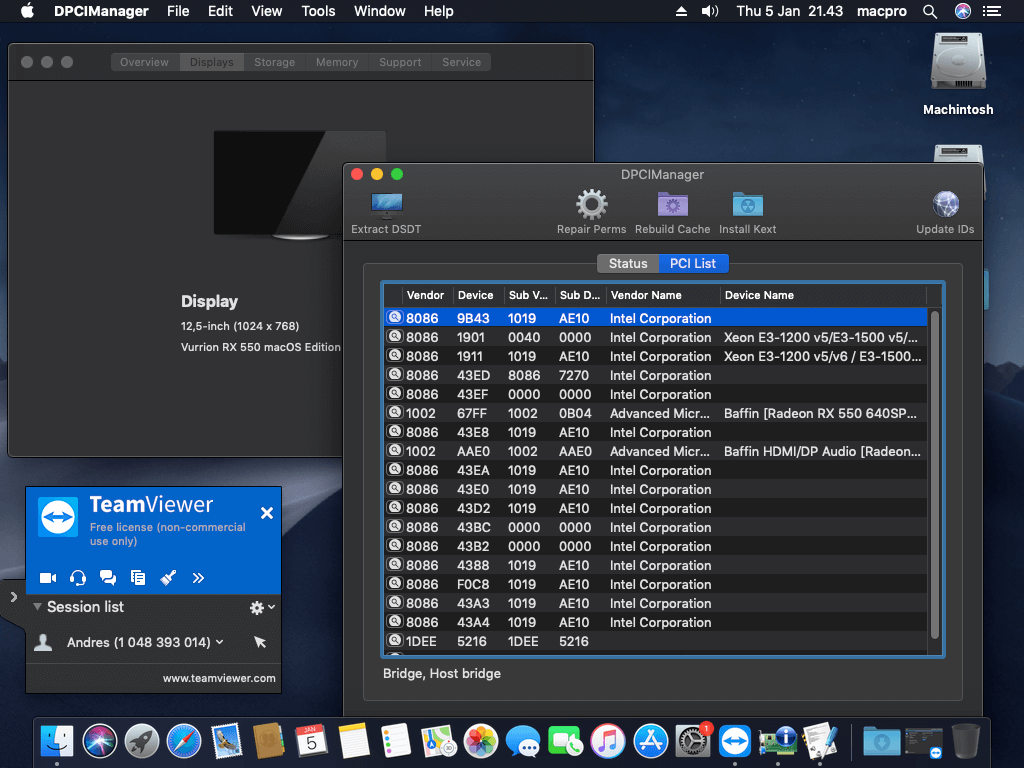The image size is (1024, 768).
Task: Open the www.teamviewer.com link
Action: (219, 678)
